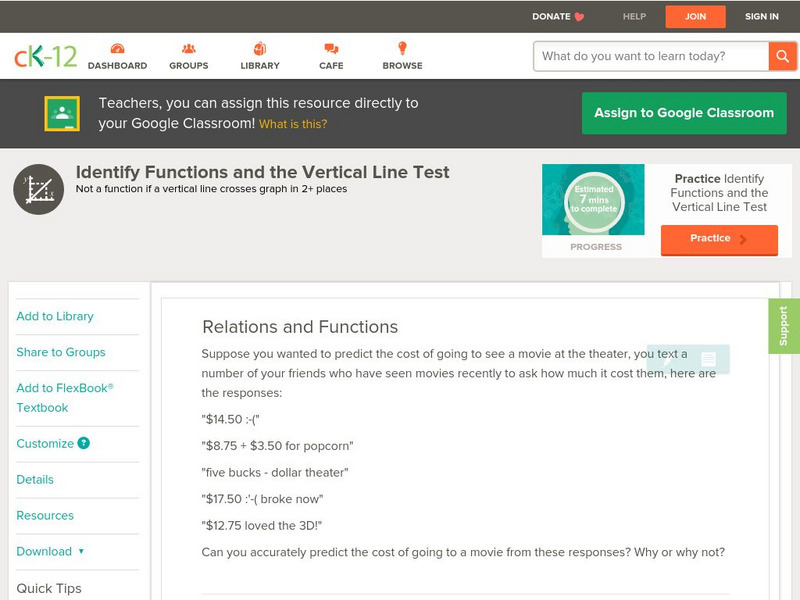Open the Groups navigation icon
Screen dimensions: 800x600
(x=188, y=49)
